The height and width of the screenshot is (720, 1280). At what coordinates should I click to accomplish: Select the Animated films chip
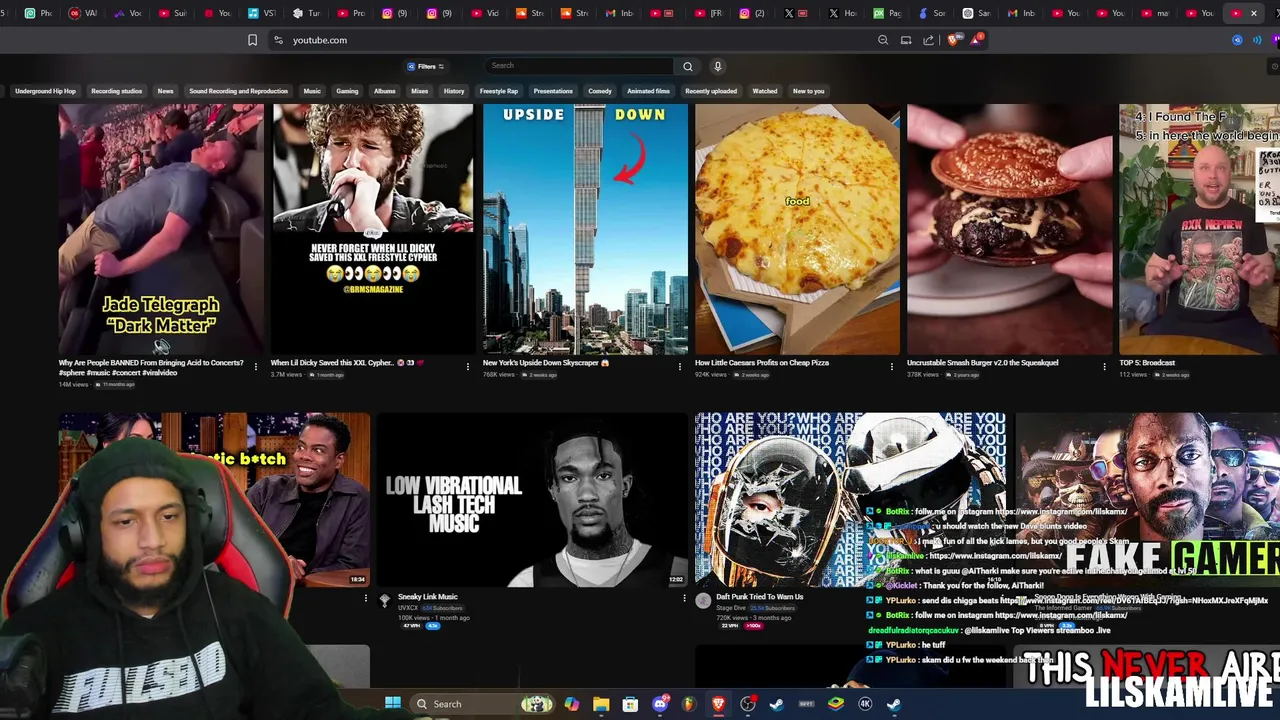coord(648,91)
